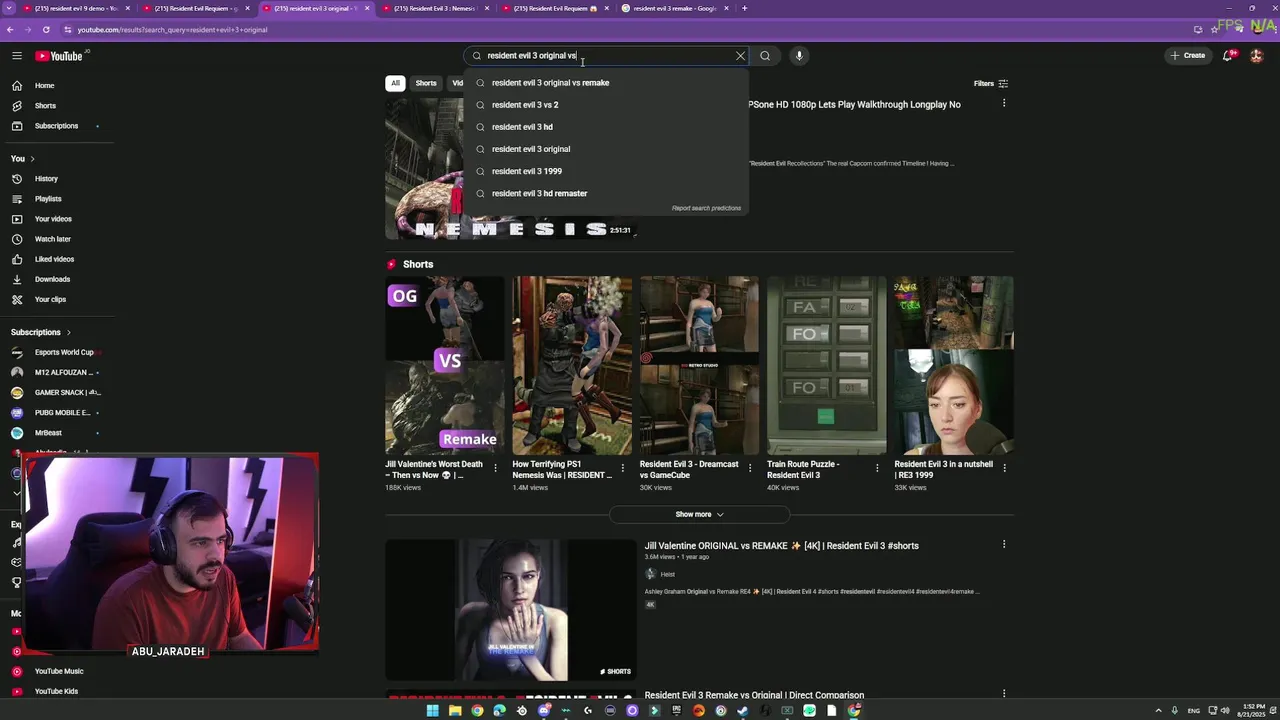
Task: Clear the search box with X
Action: tap(740, 56)
